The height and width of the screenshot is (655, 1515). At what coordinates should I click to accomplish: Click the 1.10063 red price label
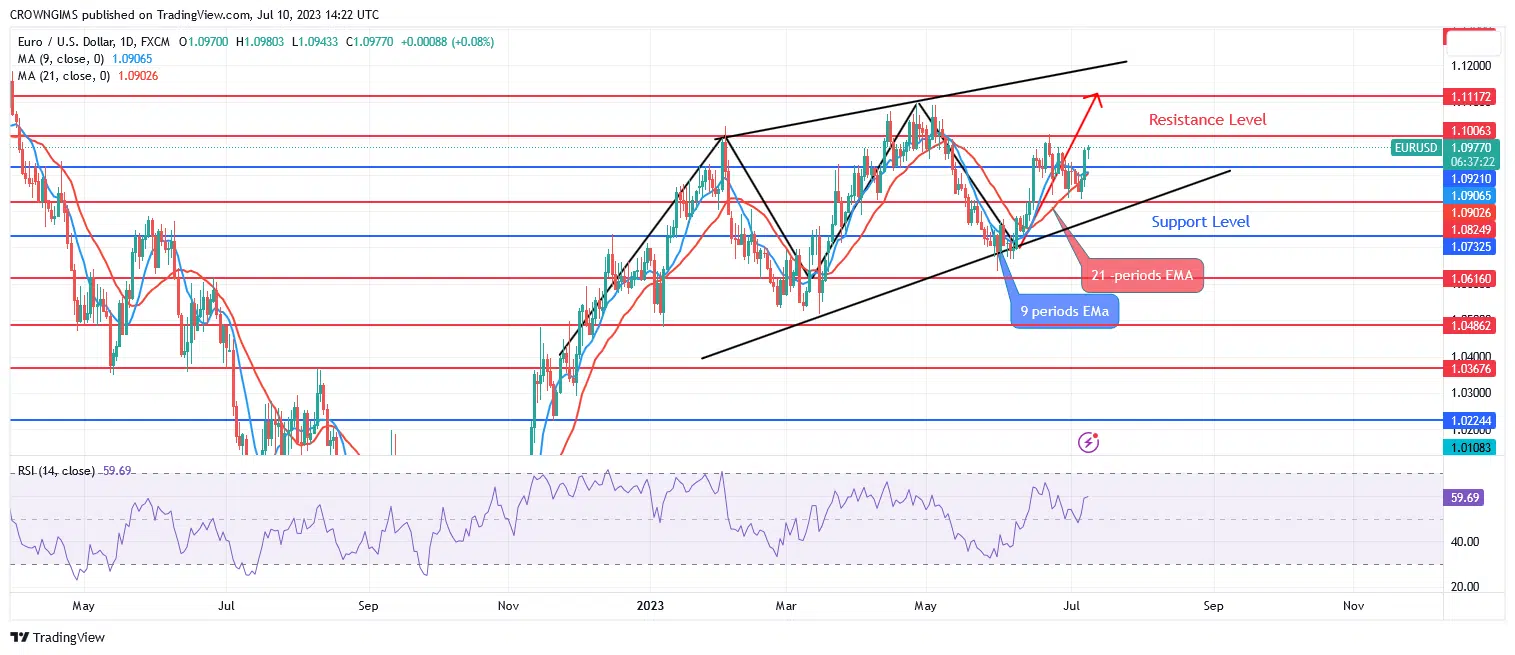pyautogui.click(x=1471, y=131)
